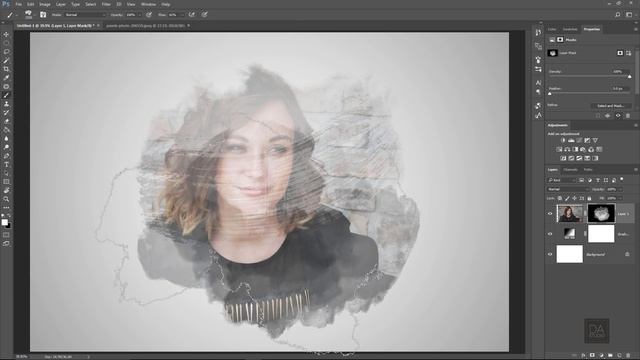Open layer blend mode dropdown in Layers
640x360 pixels.
pyautogui.click(x=568, y=189)
